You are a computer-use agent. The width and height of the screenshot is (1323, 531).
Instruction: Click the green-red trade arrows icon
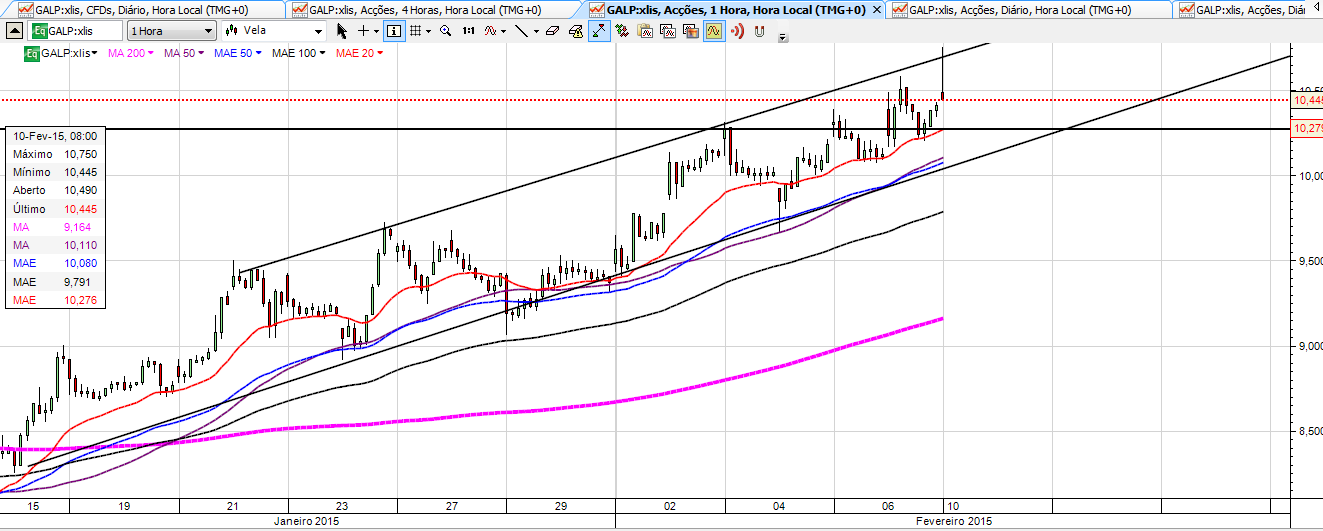622,31
